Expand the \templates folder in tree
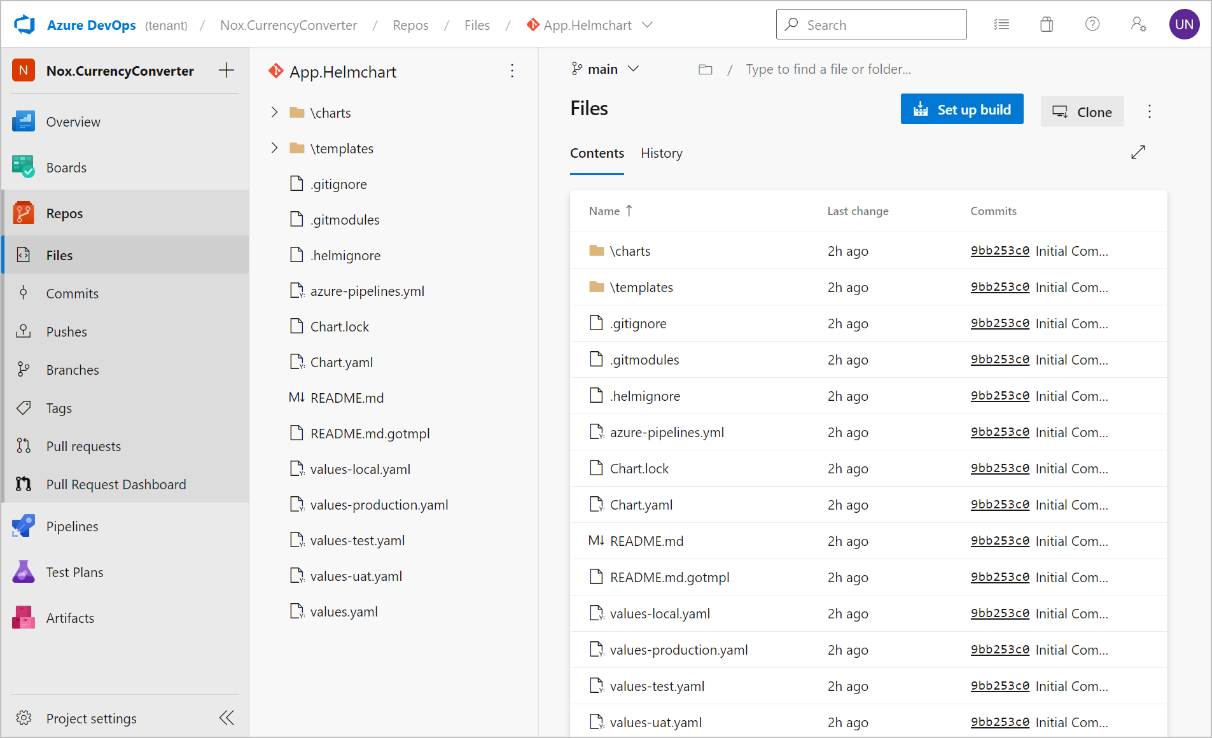This screenshot has width=1212, height=738. [x=275, y=148]
